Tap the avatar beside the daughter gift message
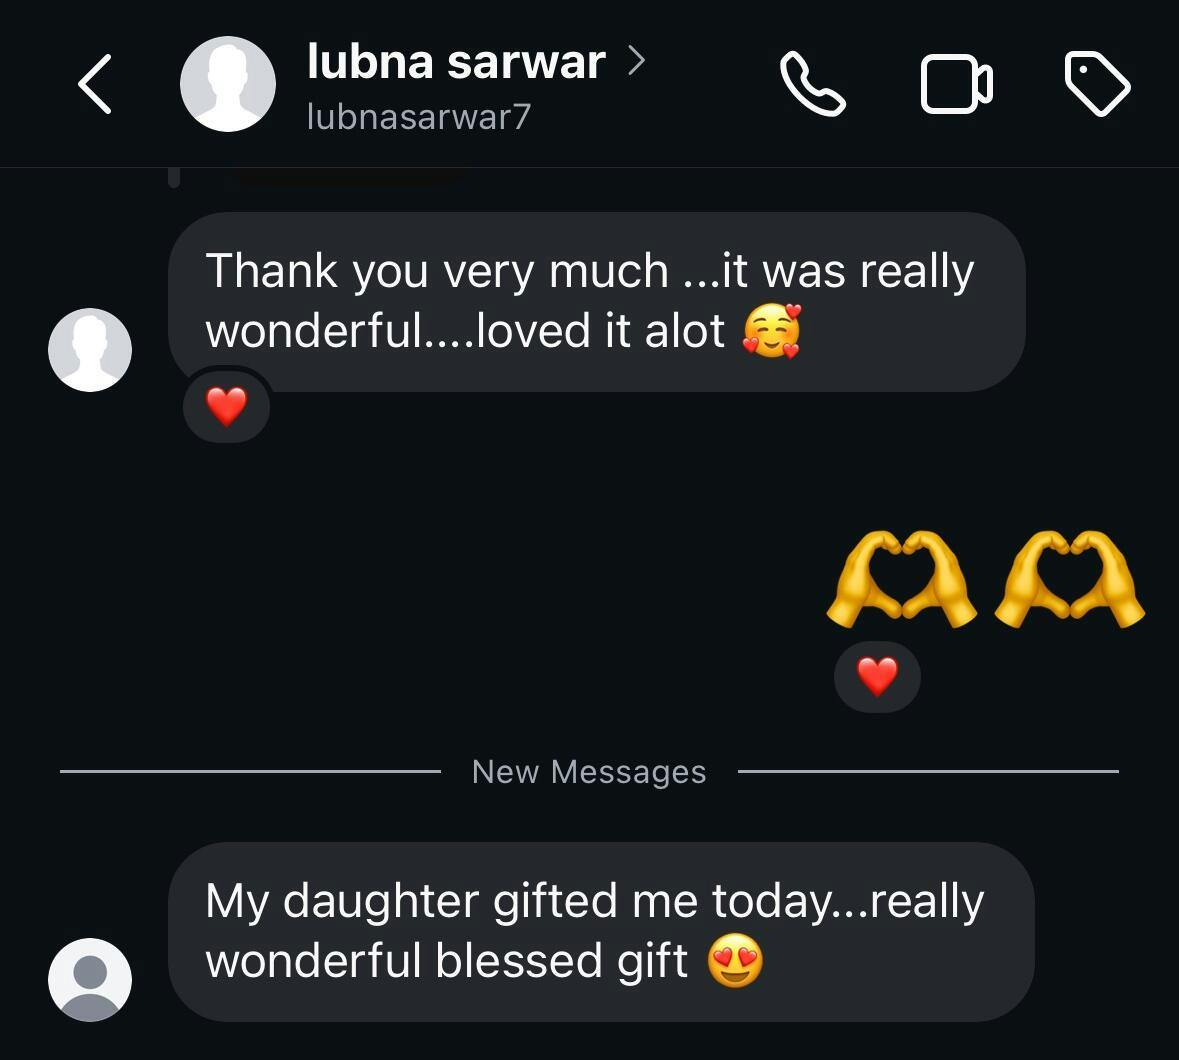The image size is (1179, 1060). tap(89, 980)
